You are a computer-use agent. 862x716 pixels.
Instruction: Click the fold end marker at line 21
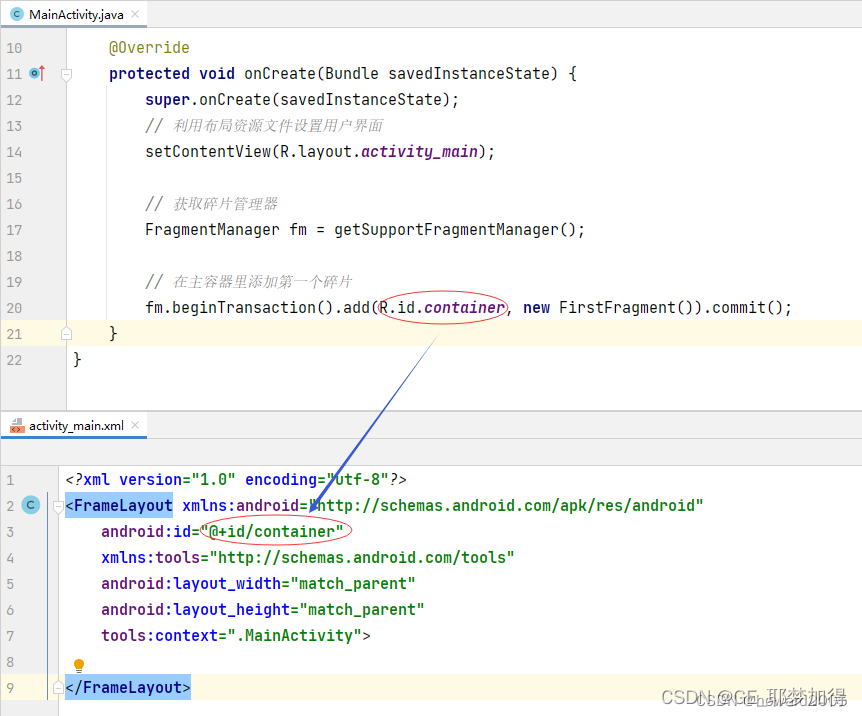pyautogui.click(x=67, y=333)
